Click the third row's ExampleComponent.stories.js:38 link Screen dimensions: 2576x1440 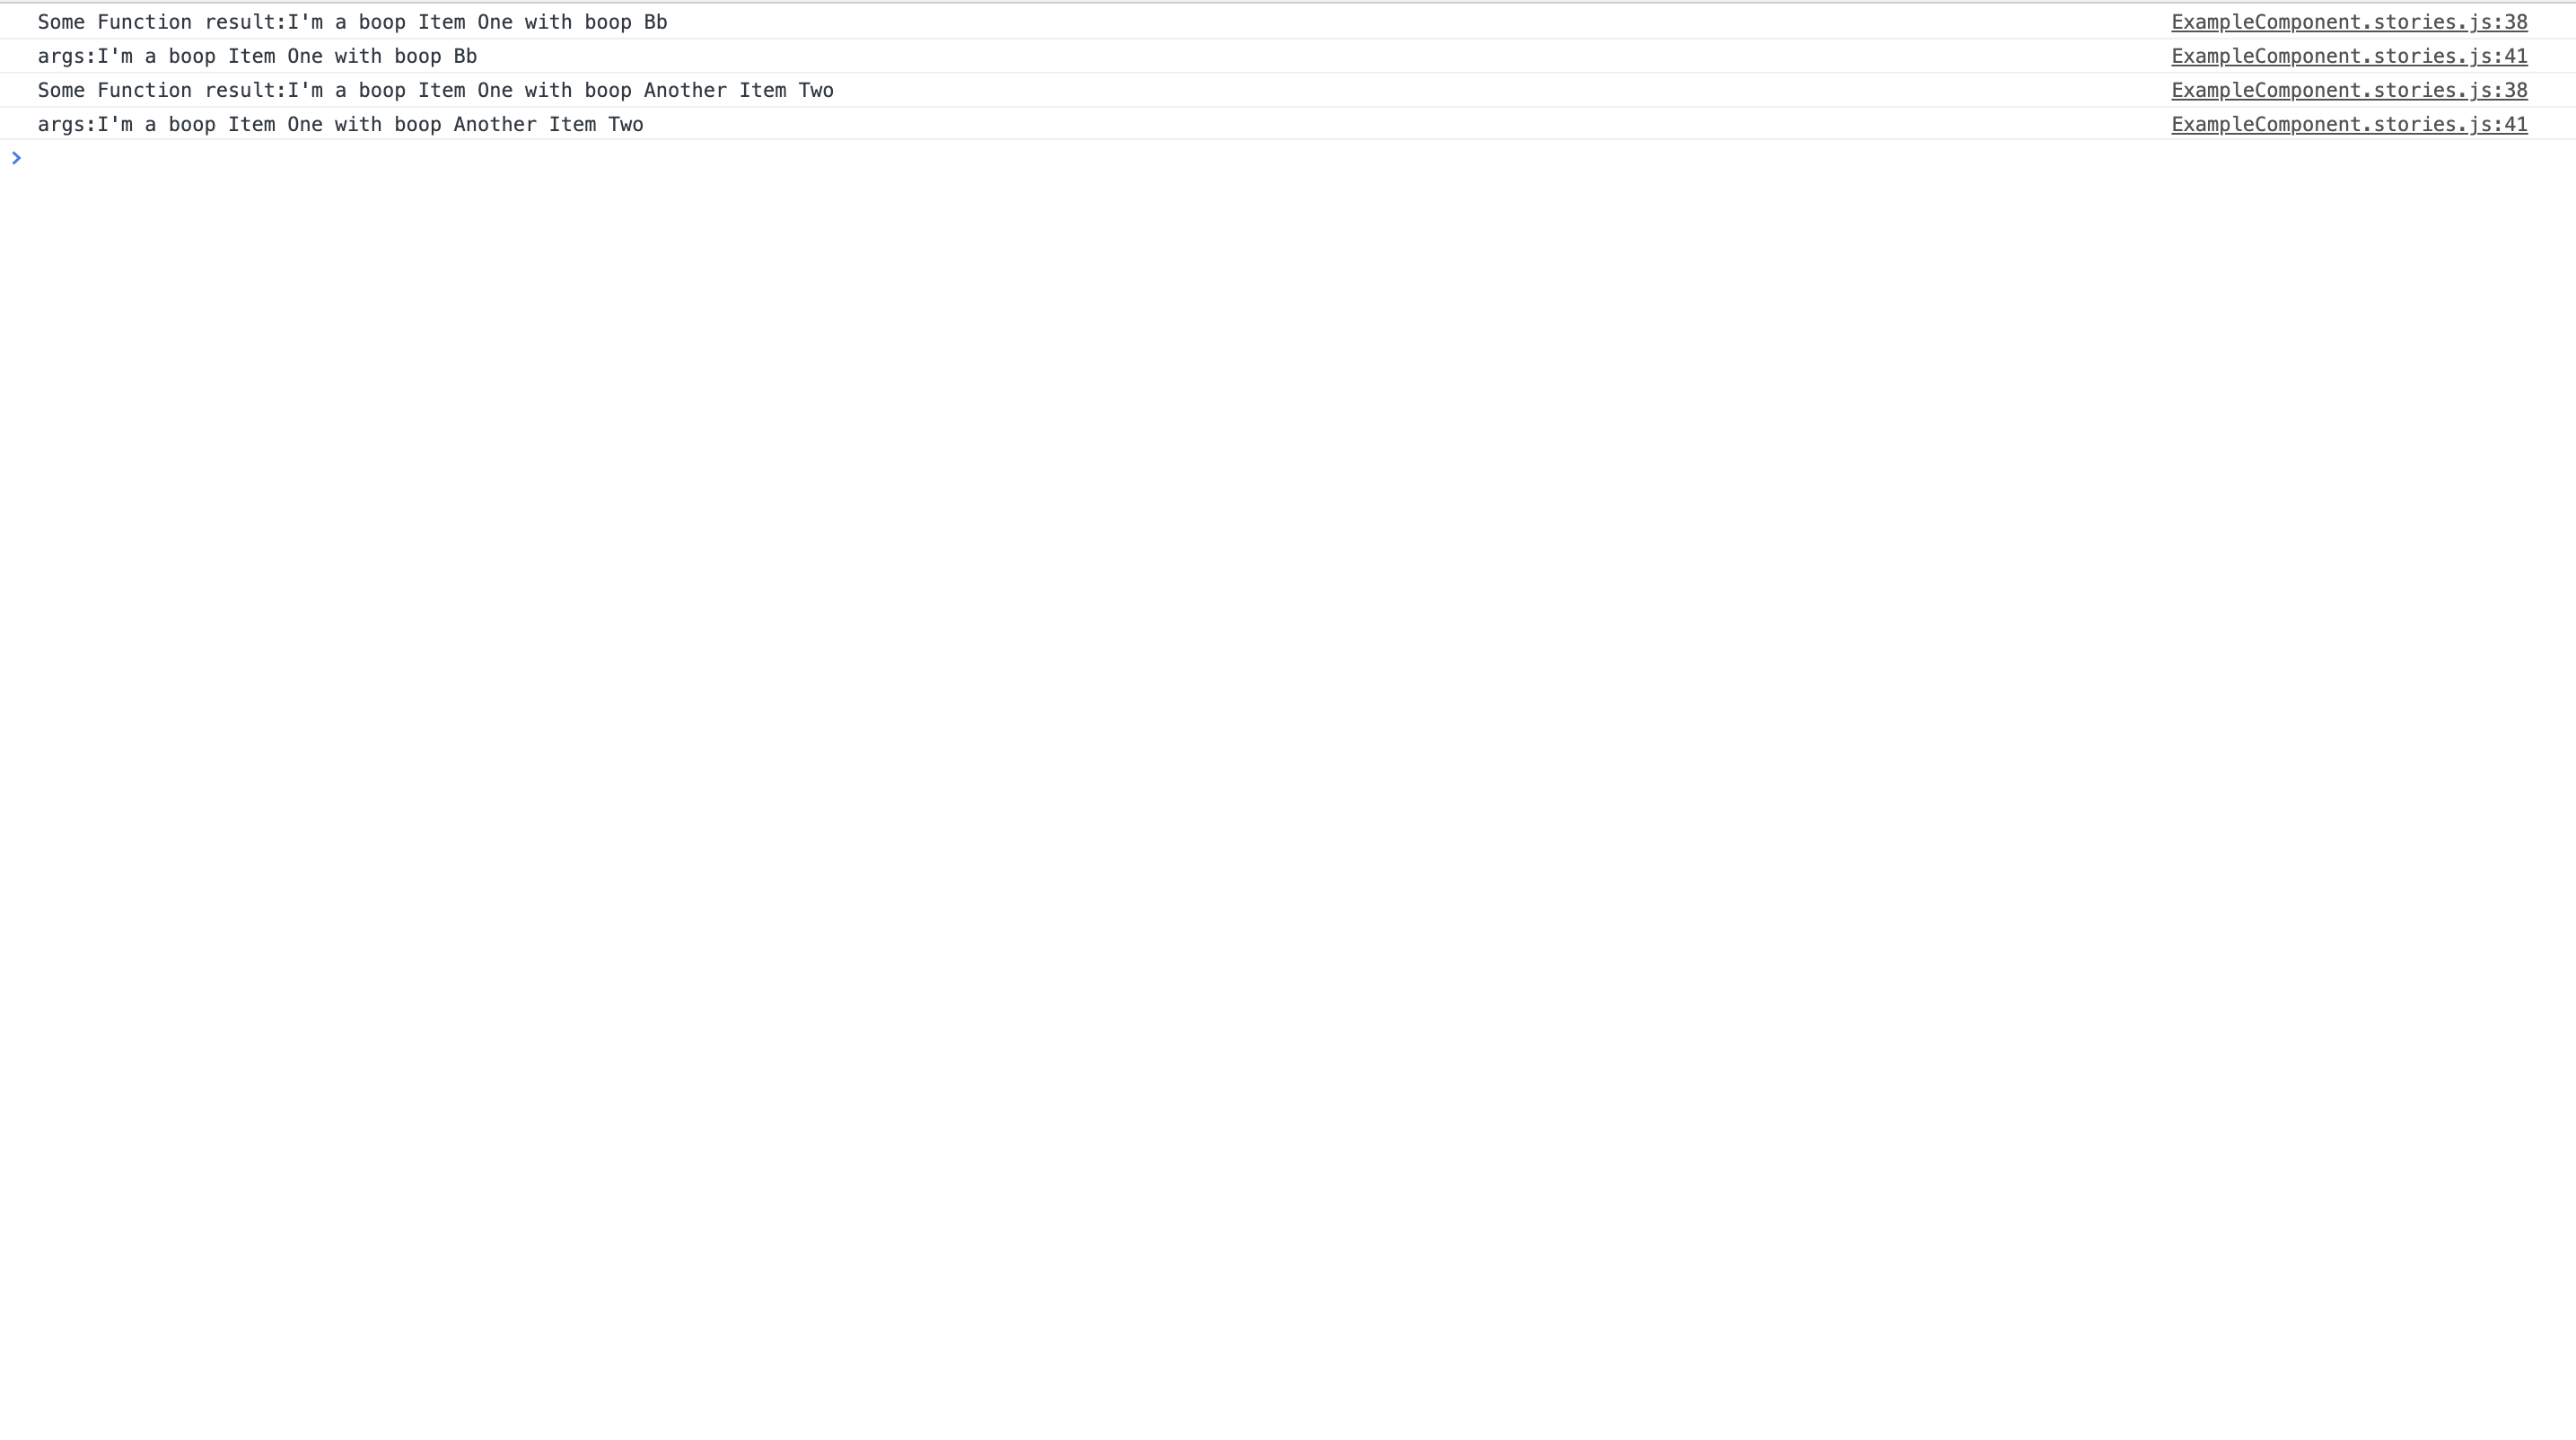tap(2348, 90)
